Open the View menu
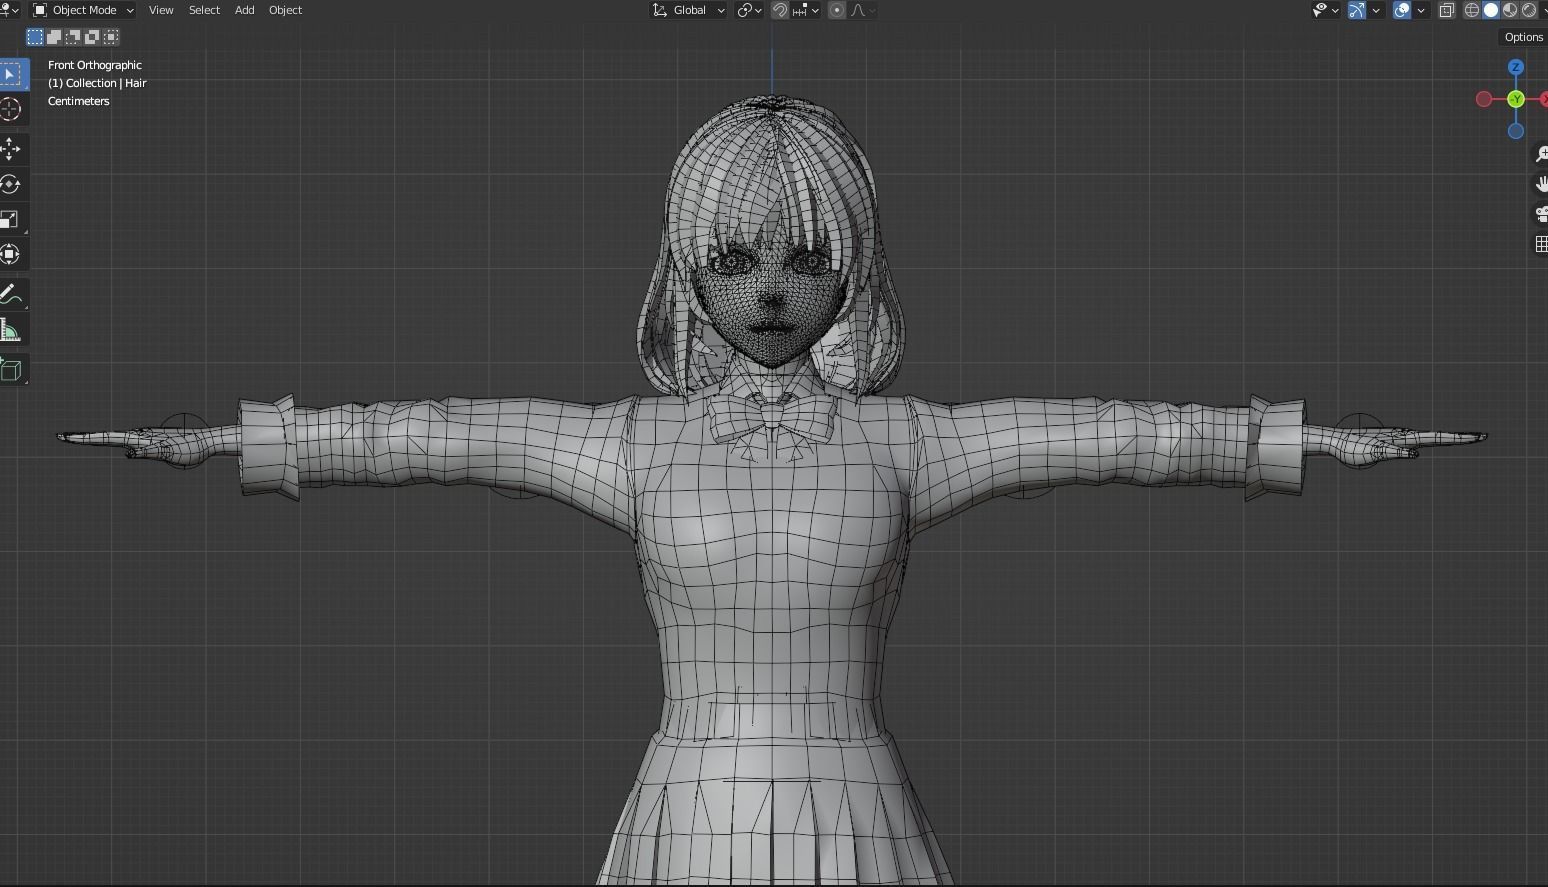The height and width of the screenshot is (887, 1548). pyautogui.click(x=160, y=10)
